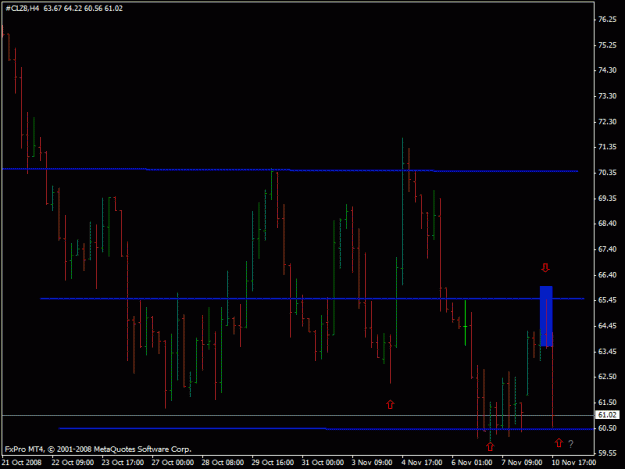Click the 27 Oct 00:00 time label

tap(173, 463)
